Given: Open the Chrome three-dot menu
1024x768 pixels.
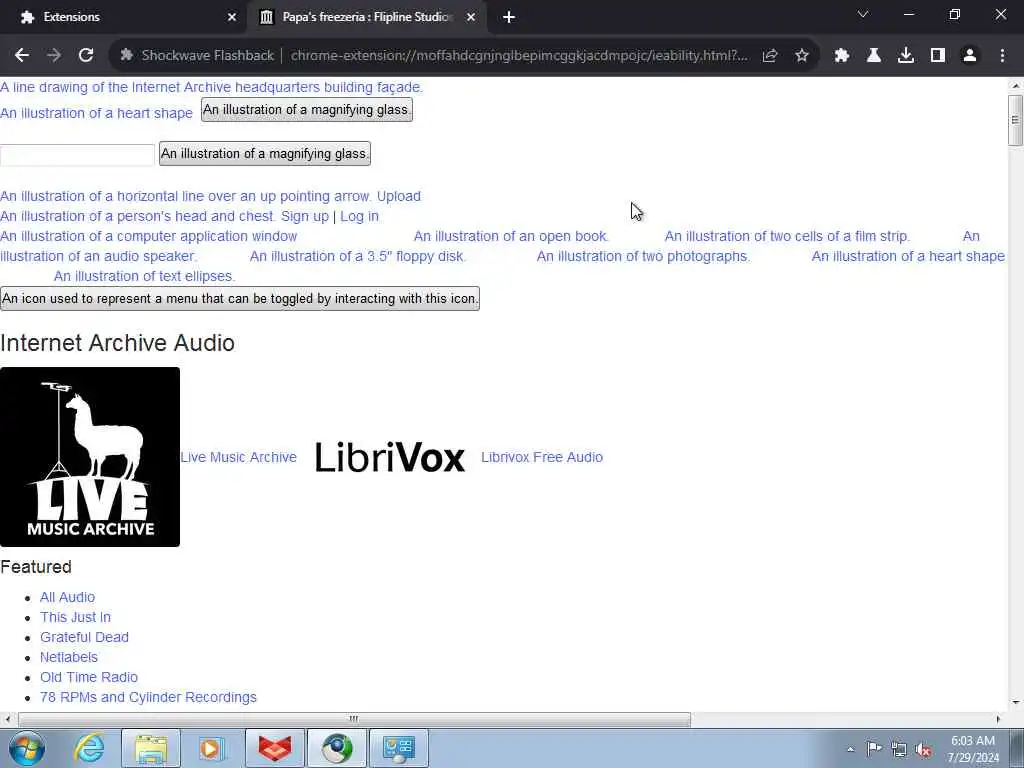Looking at the screenshot, I should coord(1002,56).
